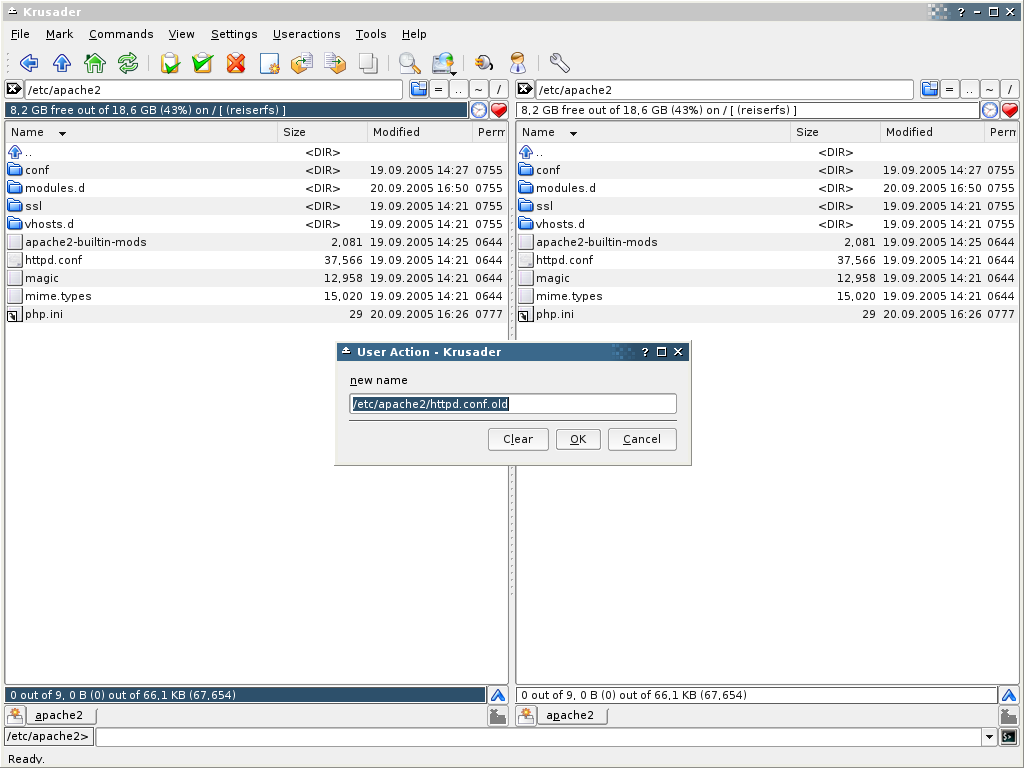Unselect all using the red X icon
Image resolution: width=1024 pixels, height=768 pixels.
[236, 63]
